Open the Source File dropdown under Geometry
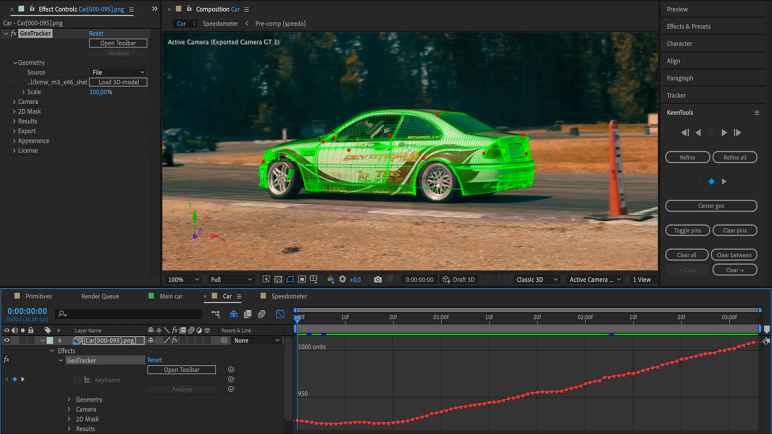772x434 pixels. (117, 72)
